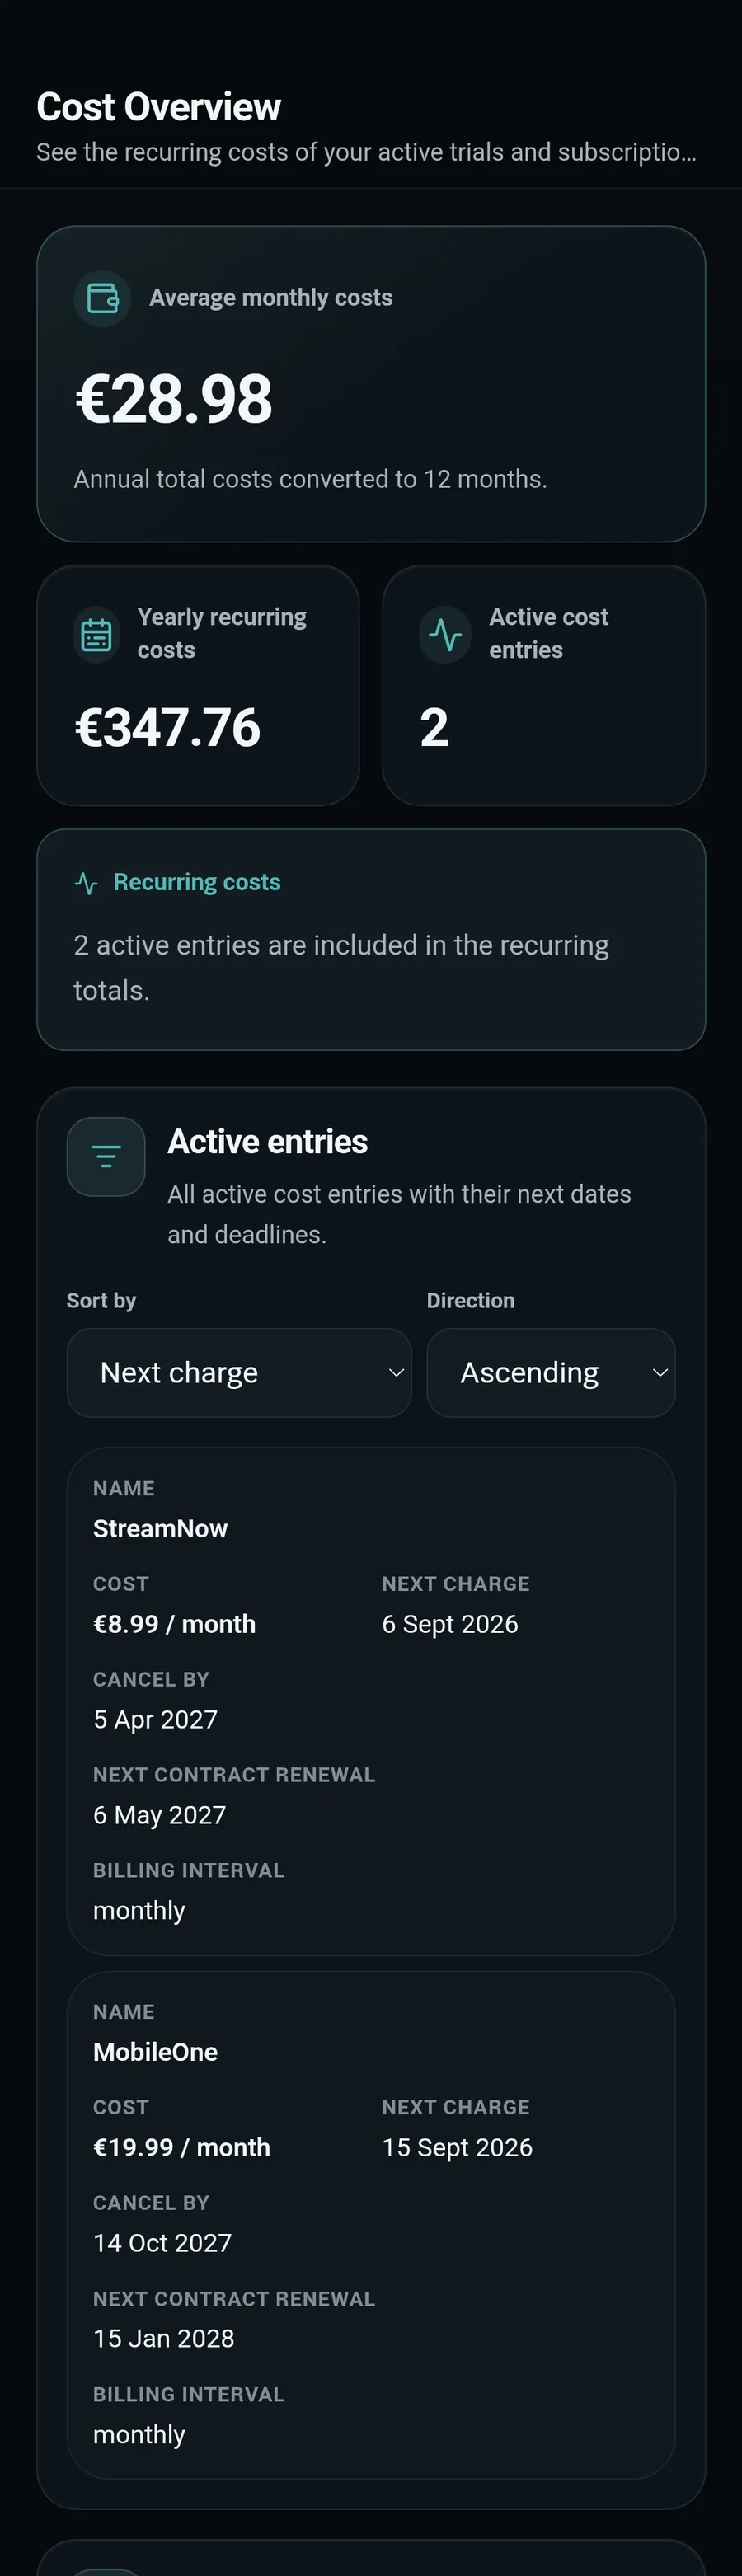Click the filter lines icon beside Active entries
This screenshot has width=742, height=2576.
pos(106,1156)
